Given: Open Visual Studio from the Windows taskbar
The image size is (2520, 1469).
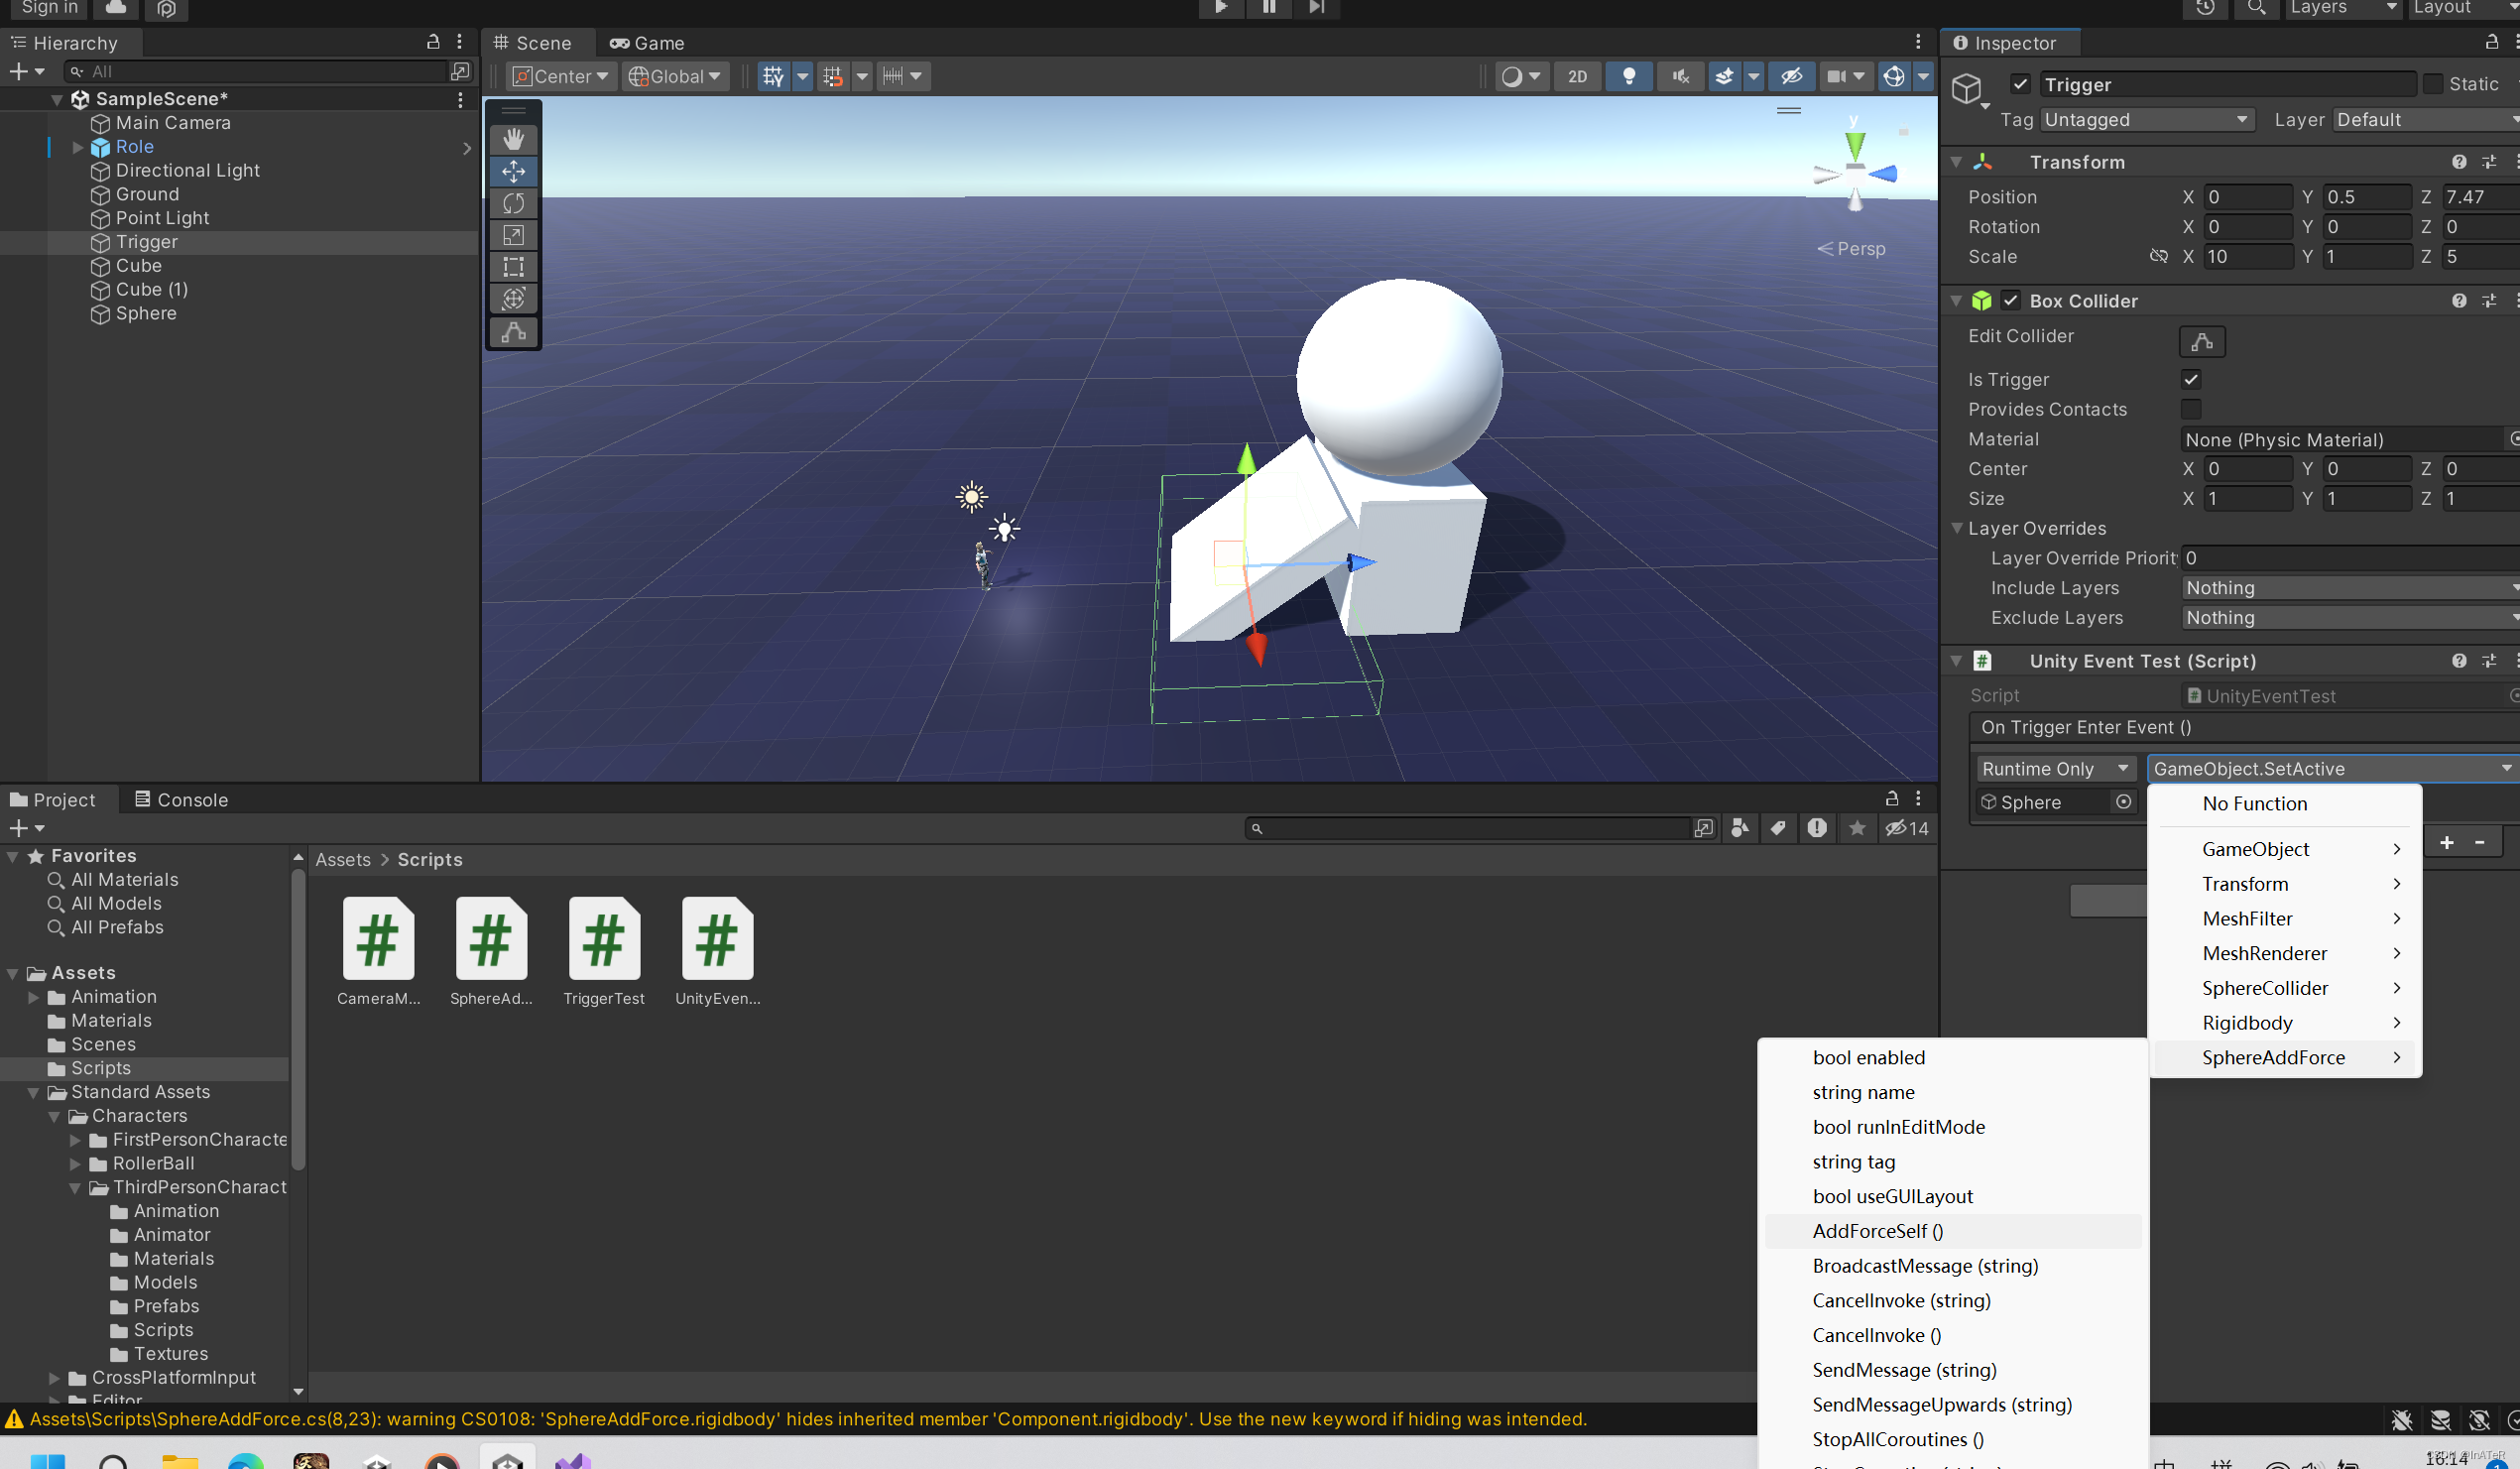Looking at the screenshot, I should (x=575, y=1461).
